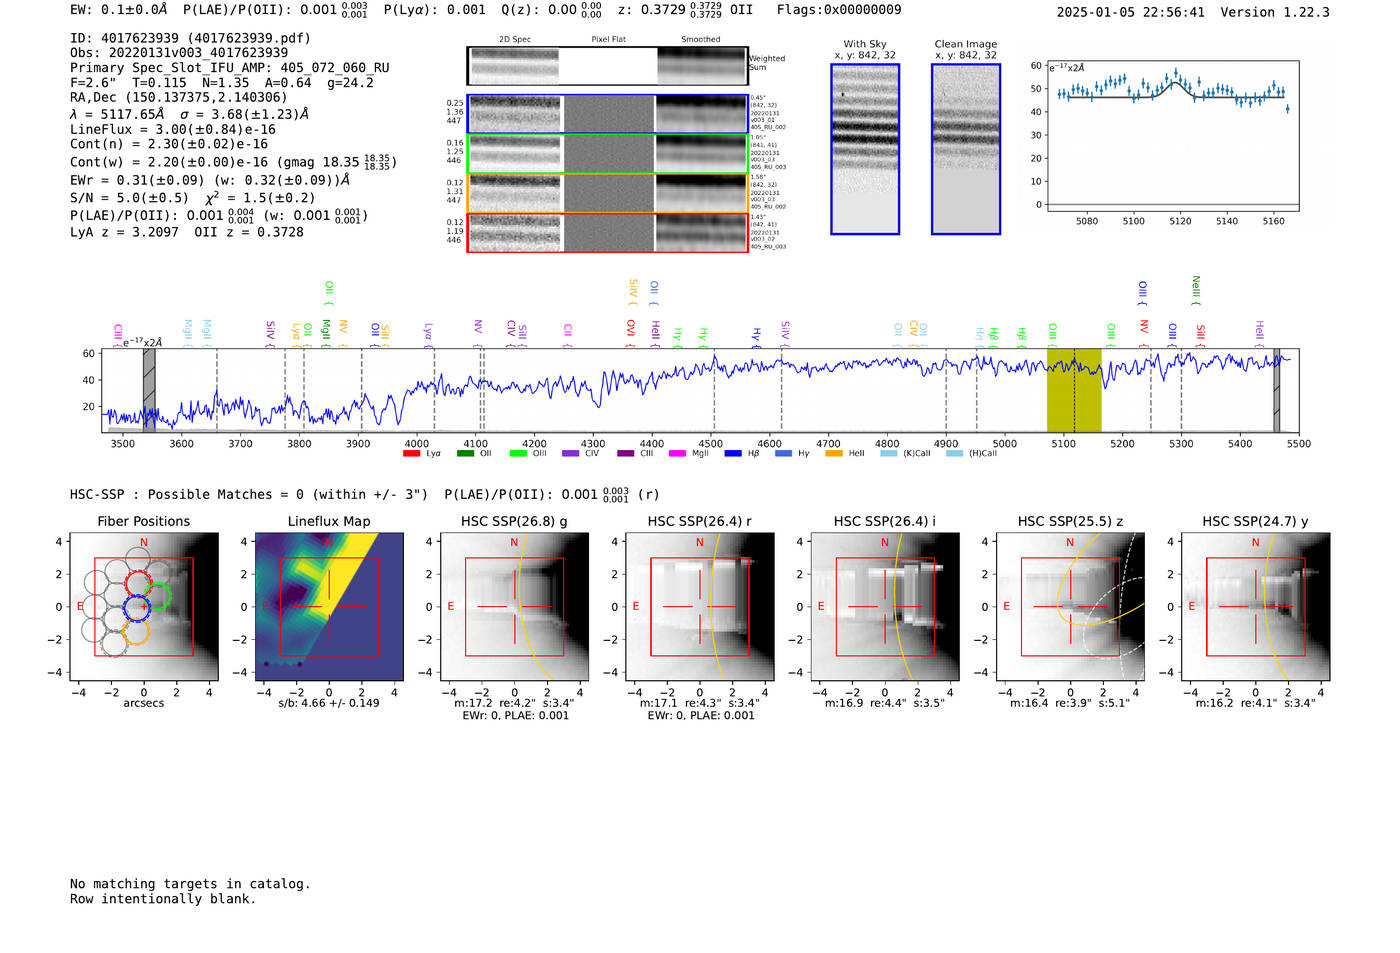
Task: Click the 'Pixel Flat' column header
Action: [x=609, y=40]
